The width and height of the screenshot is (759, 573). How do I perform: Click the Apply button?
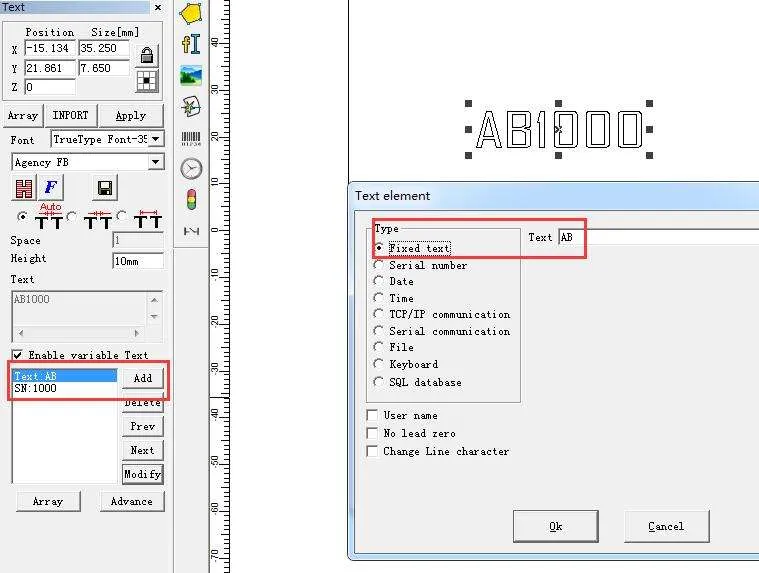click(x=131, y=115)
